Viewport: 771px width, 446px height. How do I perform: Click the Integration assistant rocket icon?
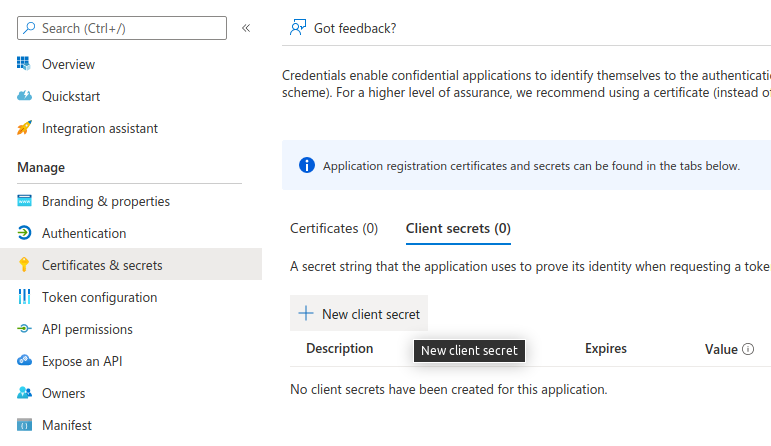click(x=24, y=128)
